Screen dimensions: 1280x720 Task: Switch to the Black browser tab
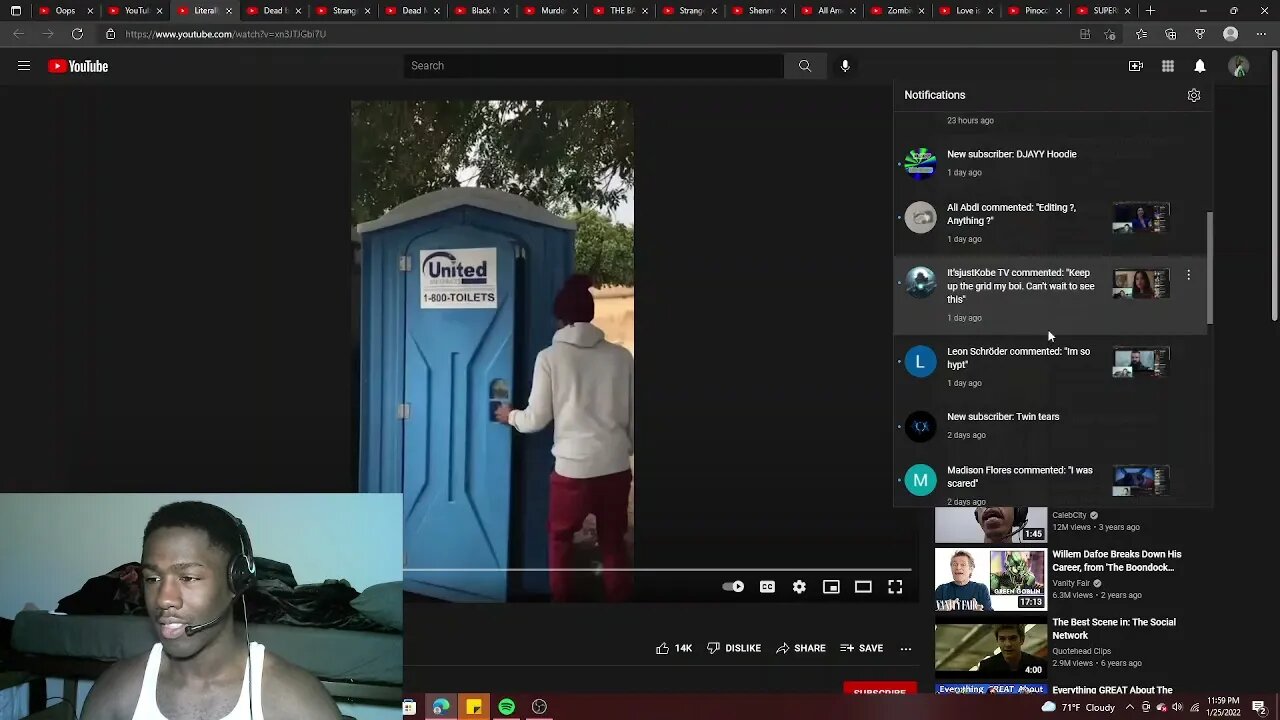click(480, 11)
